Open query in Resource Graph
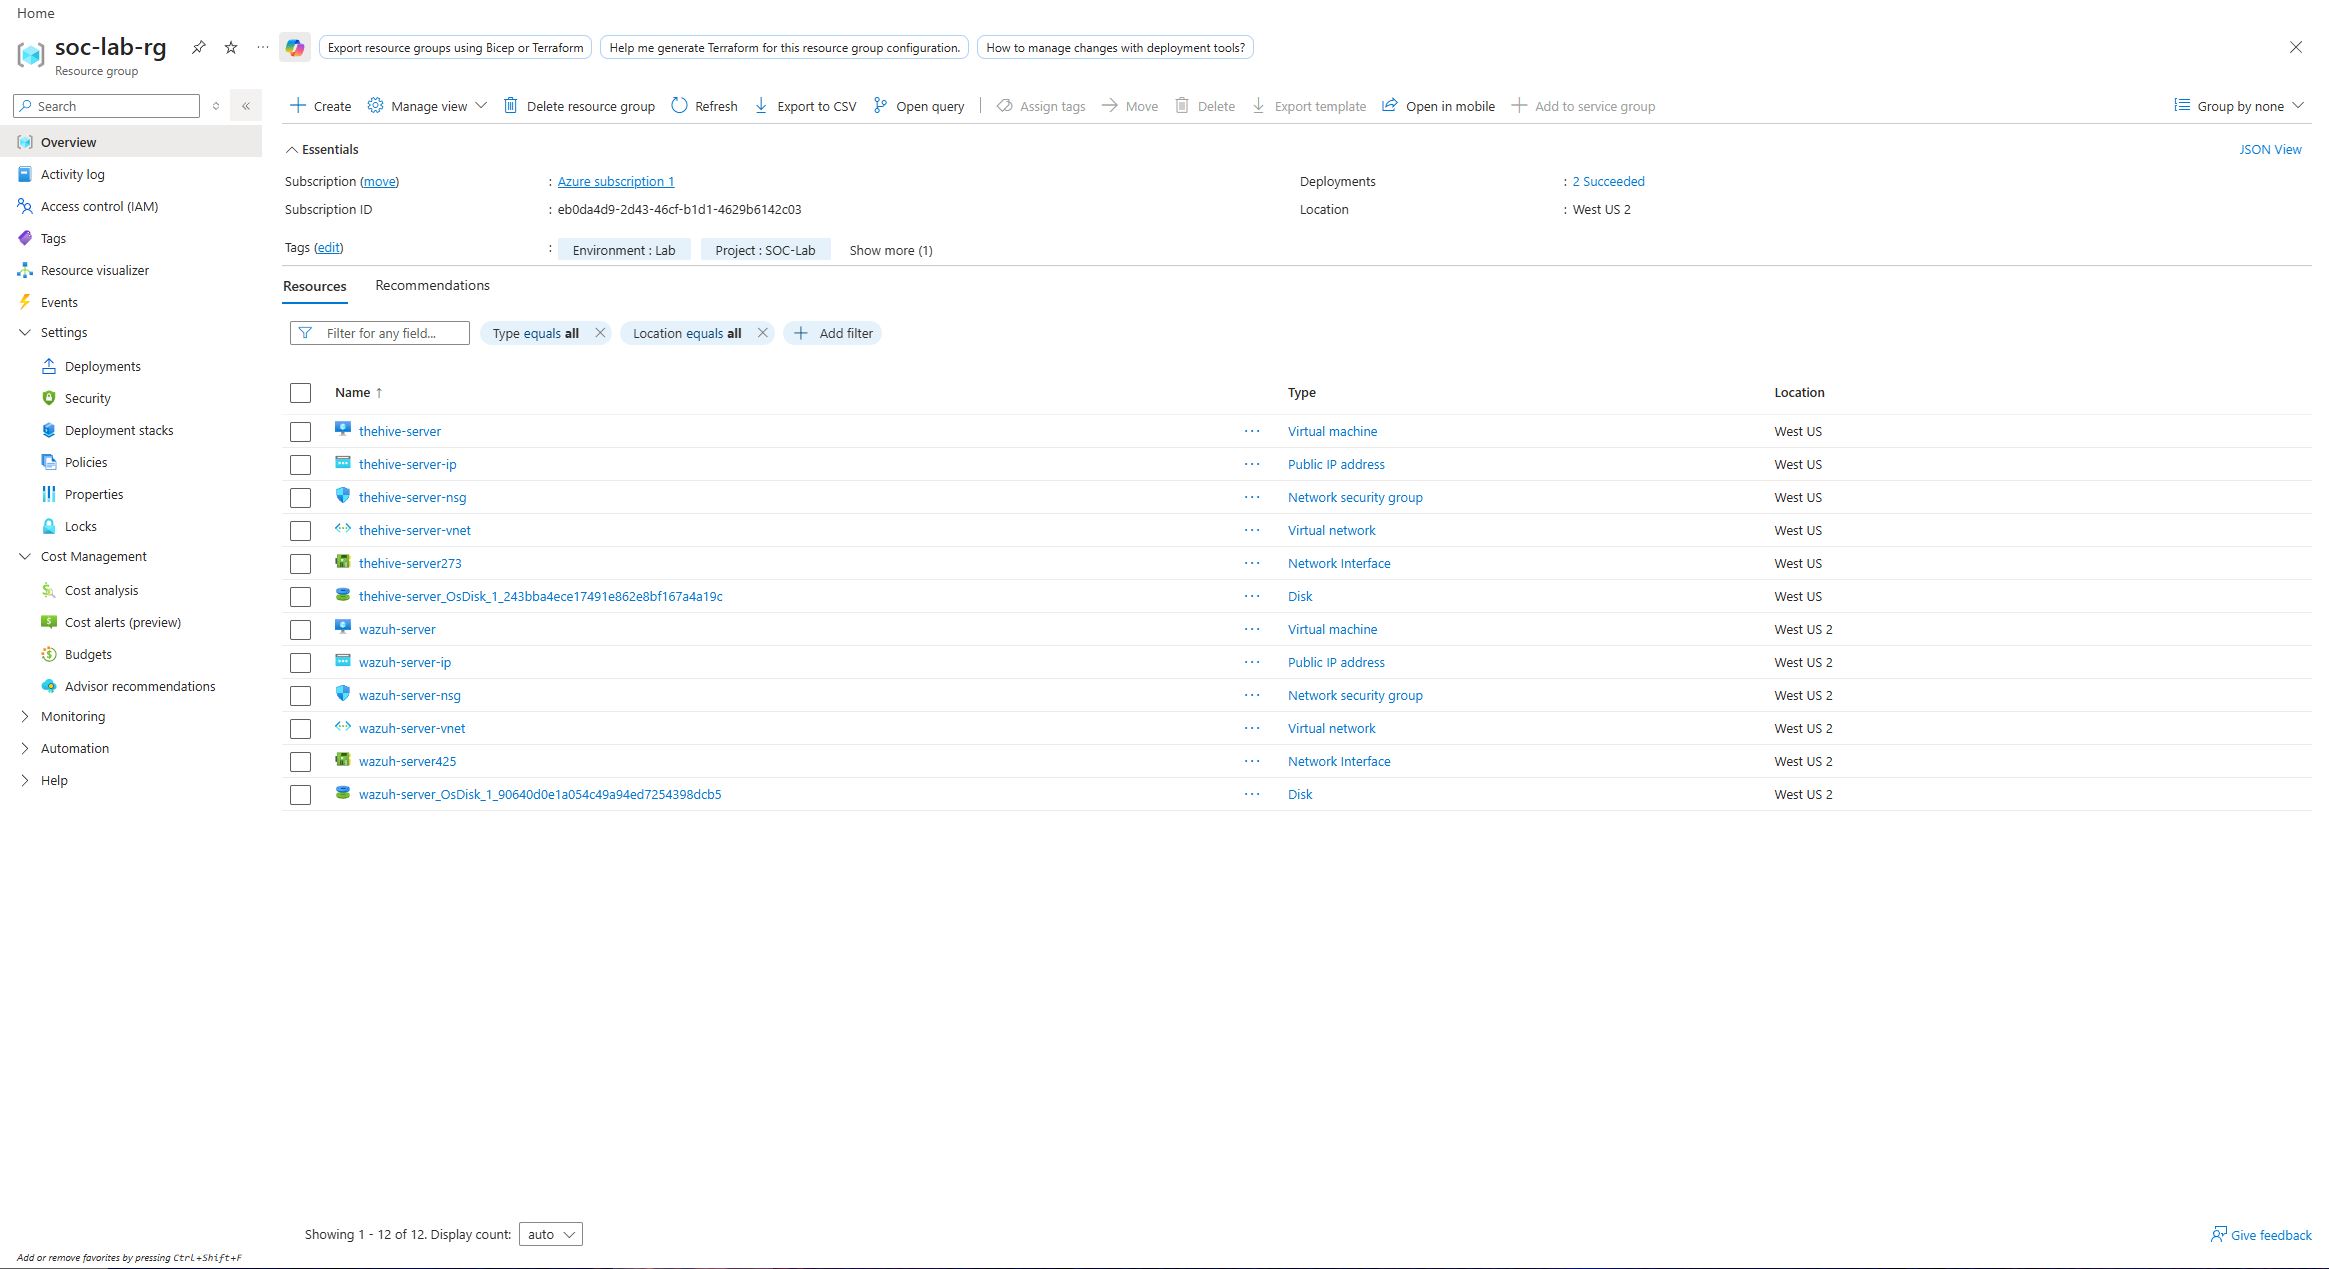The width and height of the screenshot is (2329, 1269). click(919, 106)
